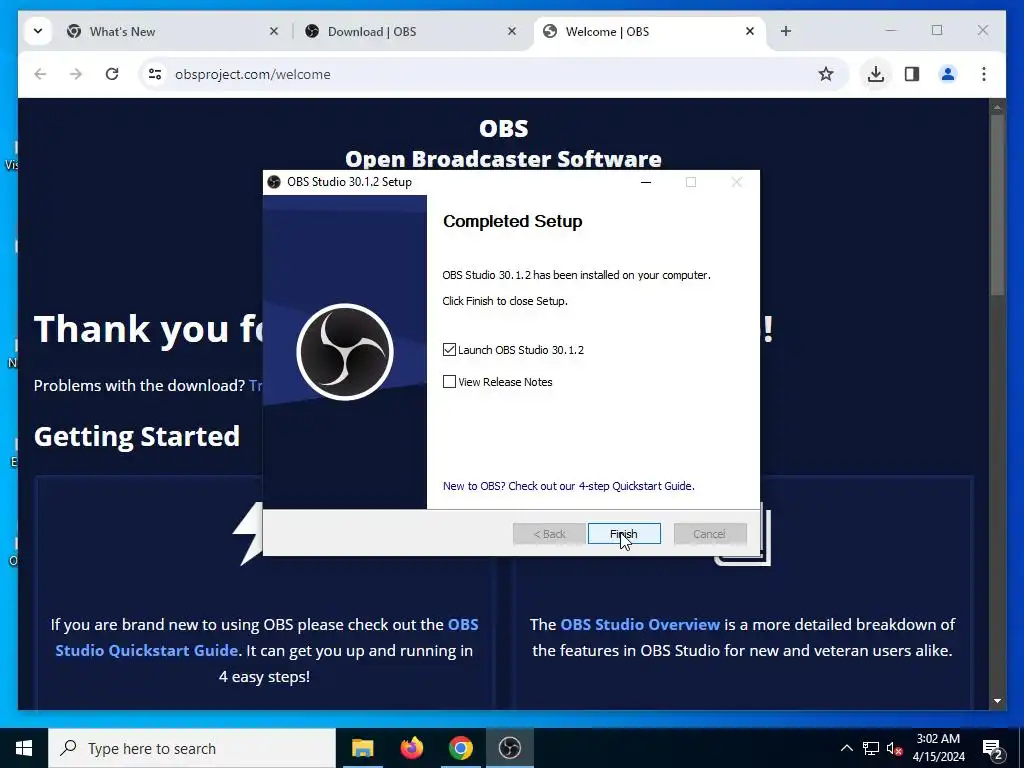This screenshot has height=768, width=1024.
Task: Uncheck Launch OBS Studio 30.1.2 checkbox
Action: (449, 350)
